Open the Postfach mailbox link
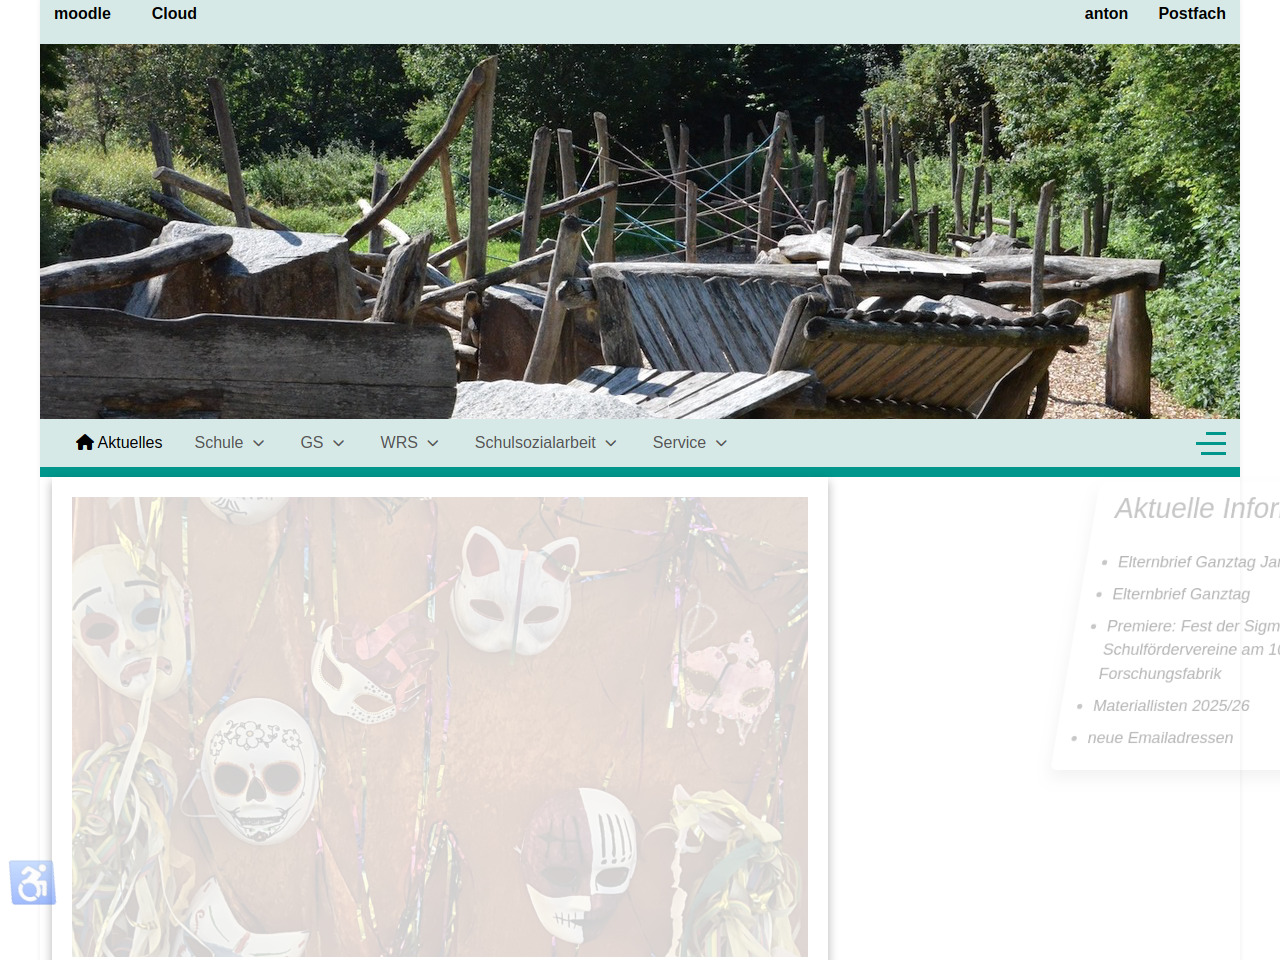The height and width of the screenshot is (960, 1280). click(1191, 13)
